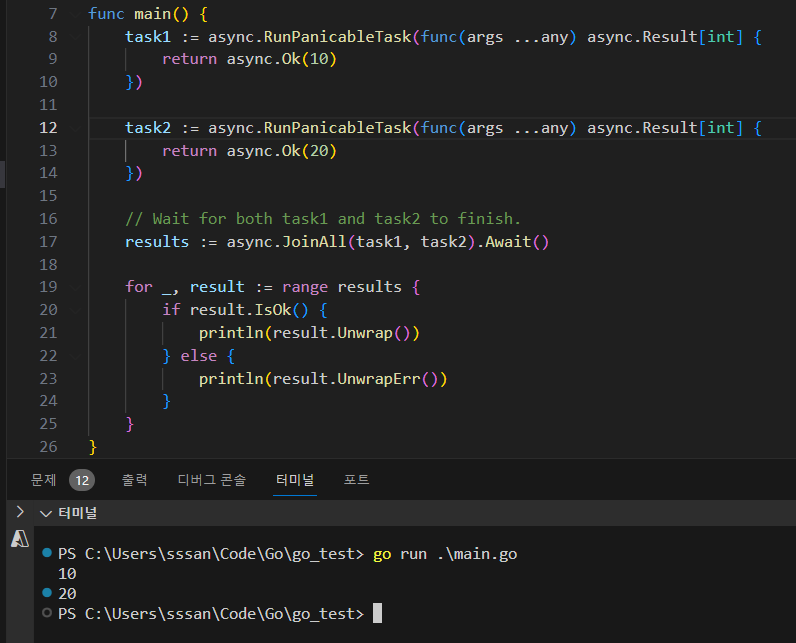Viewport: 796px width, 643px height.
Task: Focus the terminal cursor at the last prompt
Action: pos(377,613)
